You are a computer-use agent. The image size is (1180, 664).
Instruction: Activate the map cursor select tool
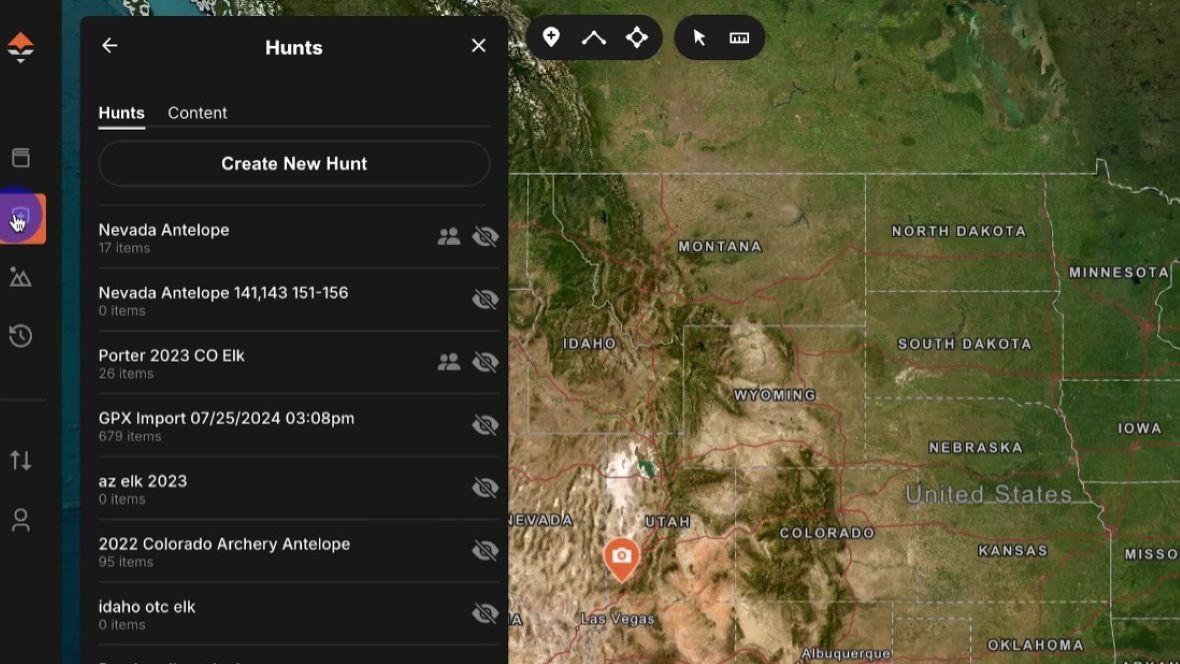pos(701,37)
